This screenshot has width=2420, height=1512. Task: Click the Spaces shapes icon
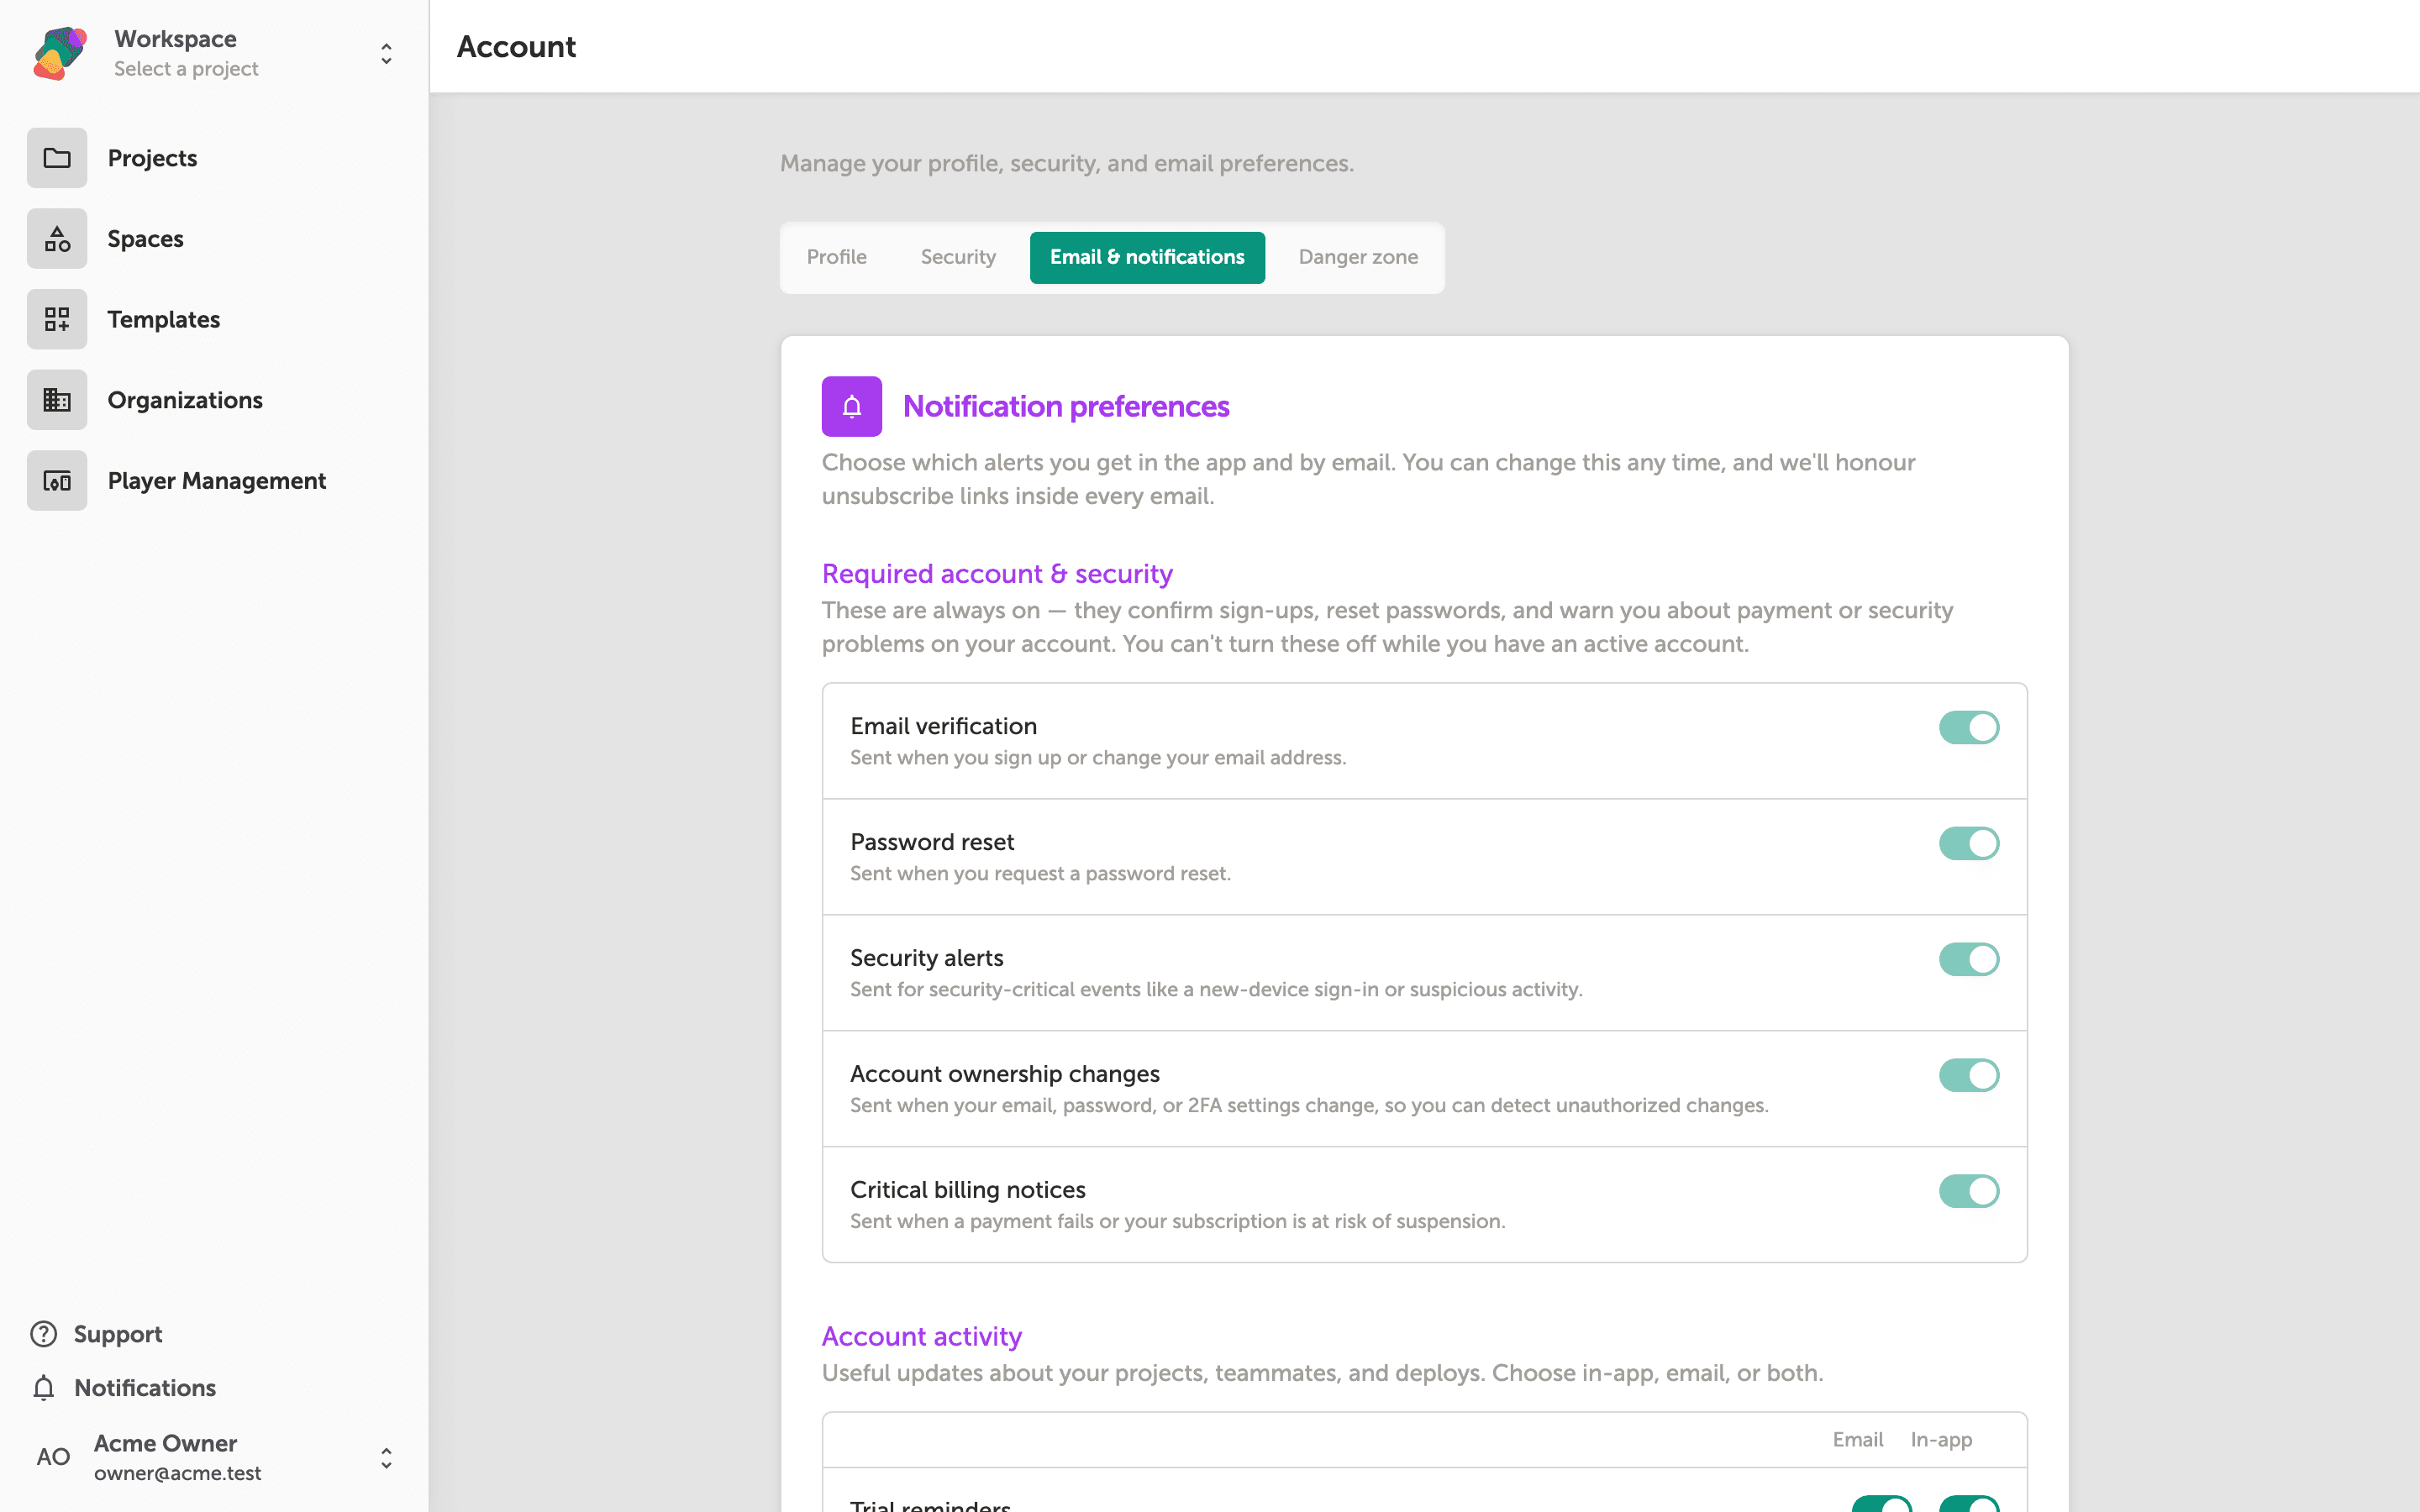pos(57,239)
